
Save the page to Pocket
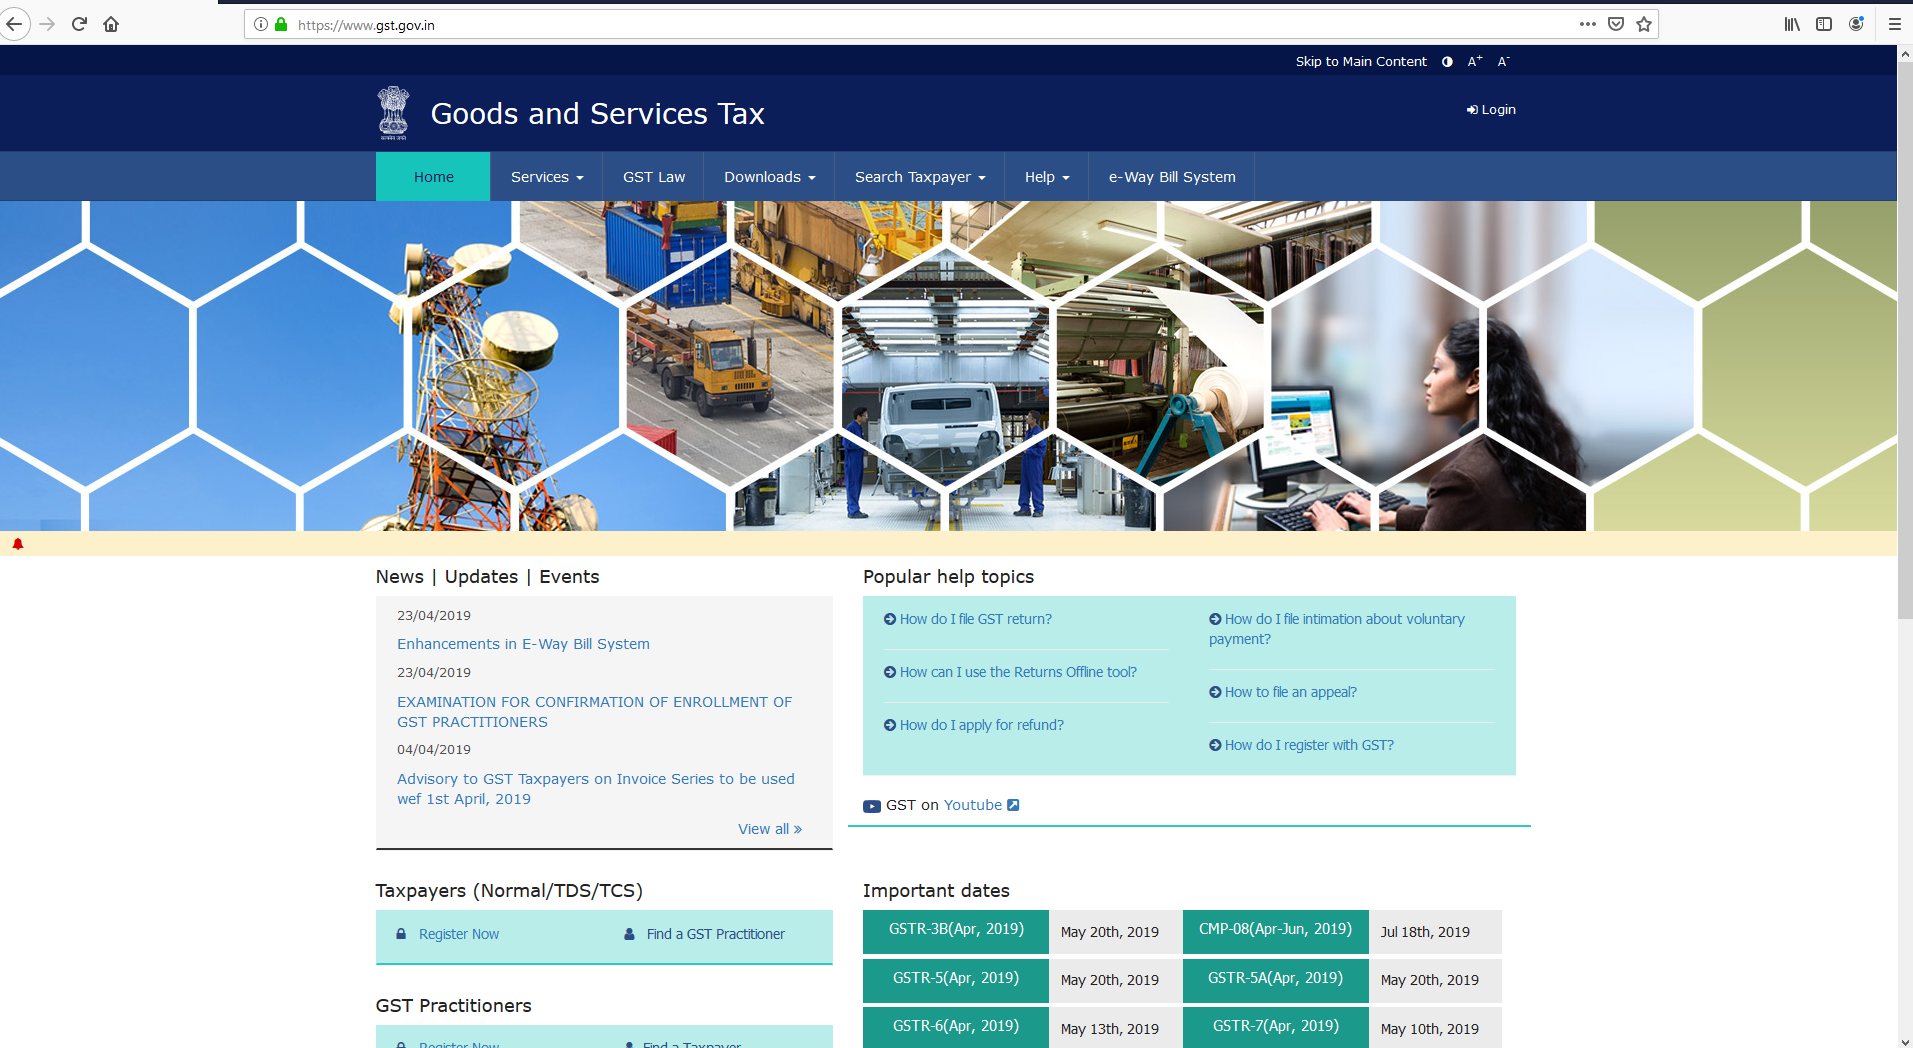click(x=1616, y=24)
